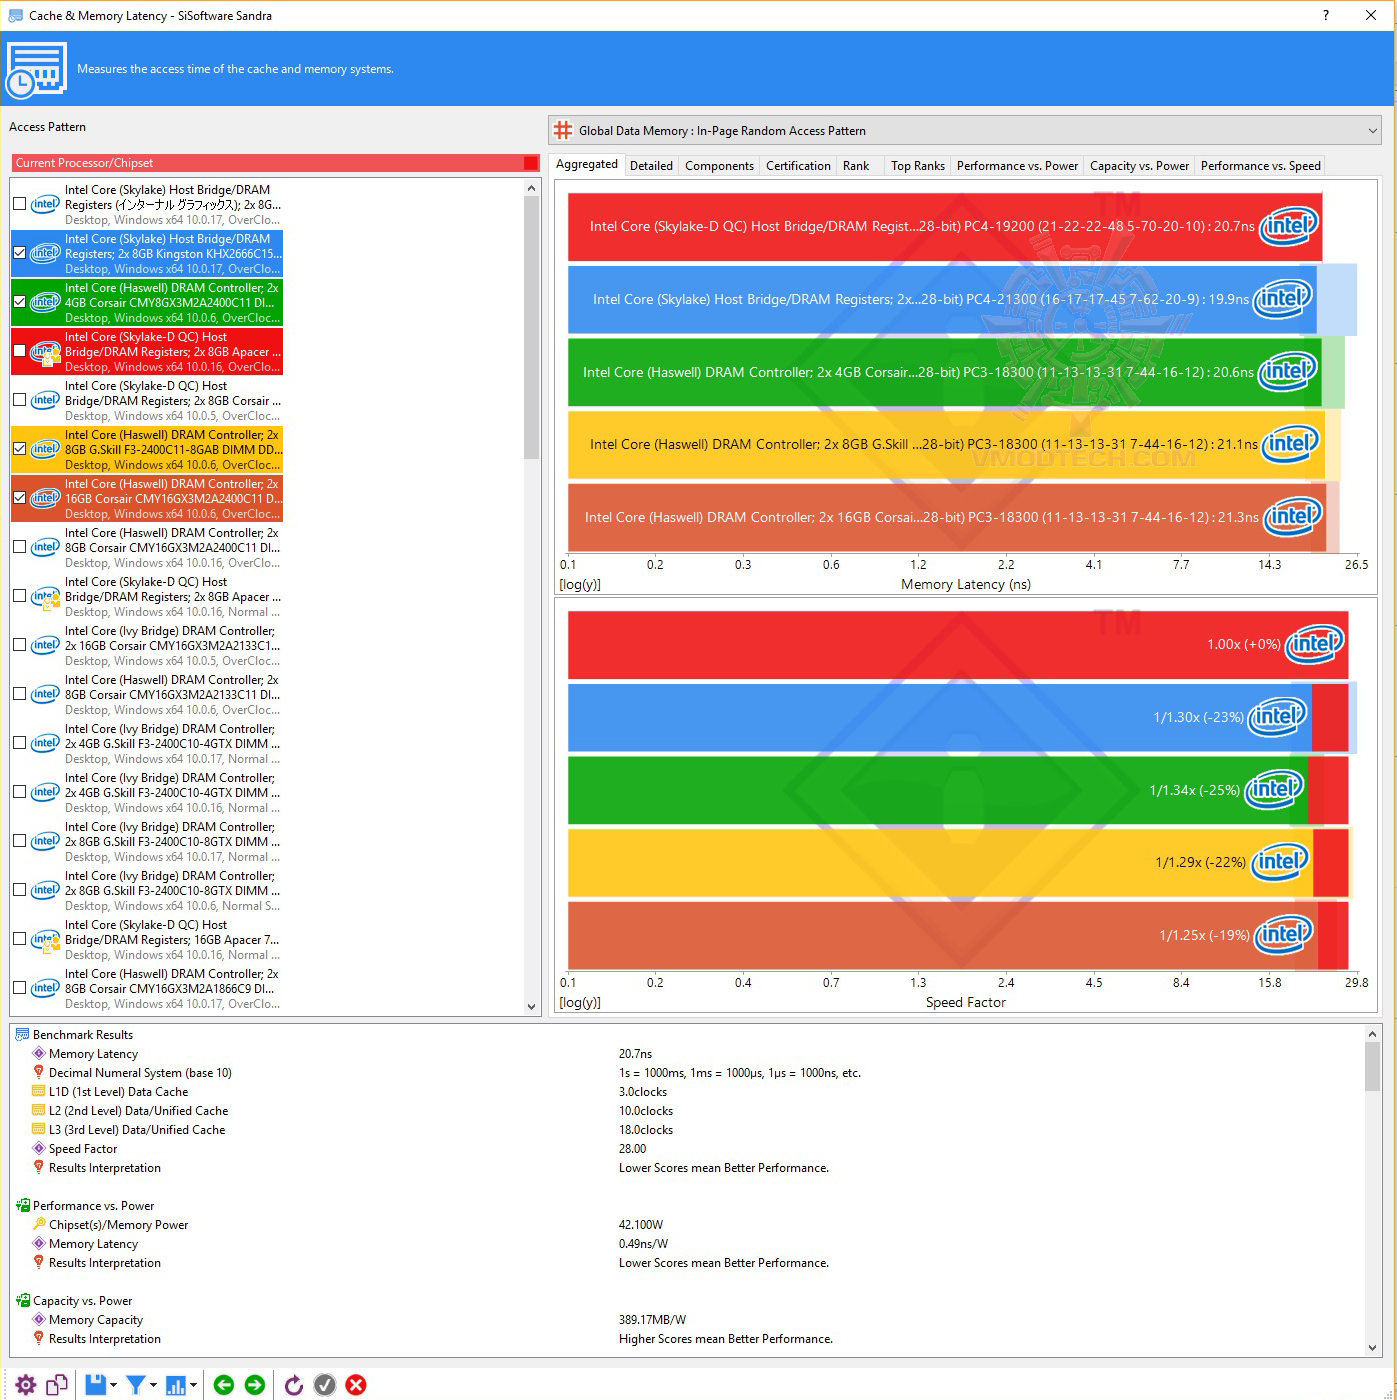Image resolution: width=1397 pixels, height=1400 pixels.
Task: Check the Ivy Bridge 2x 16GB Corsair entry
Action: coord(19,645)
